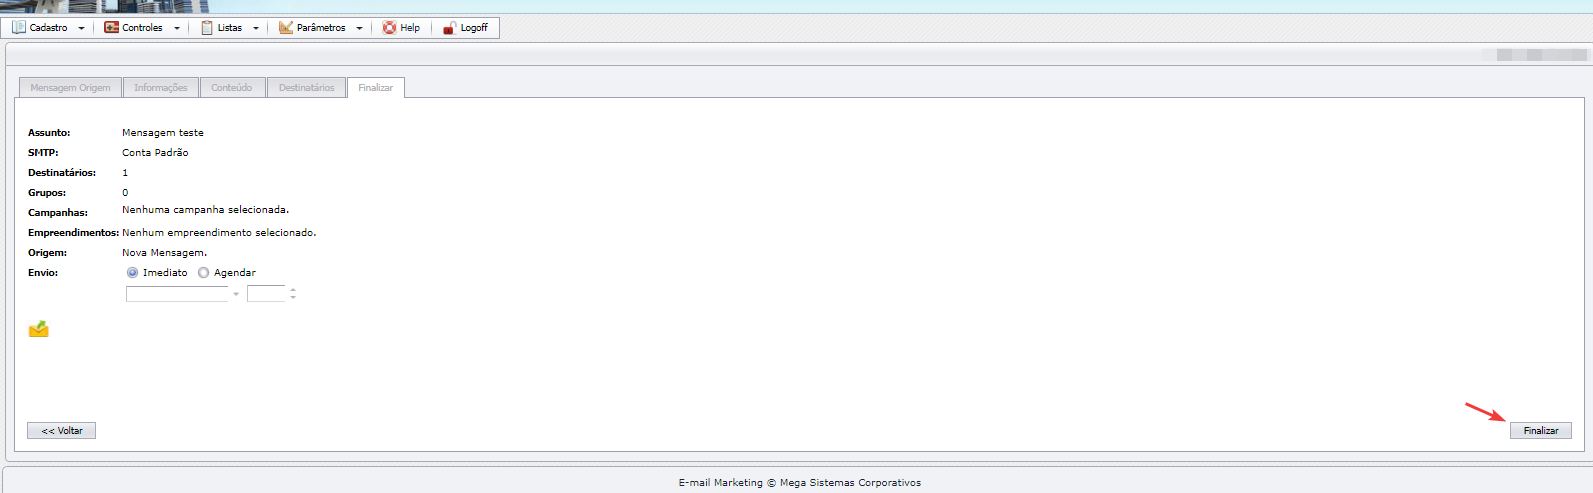Click the Listas clipboard icon

pos(207,28)
